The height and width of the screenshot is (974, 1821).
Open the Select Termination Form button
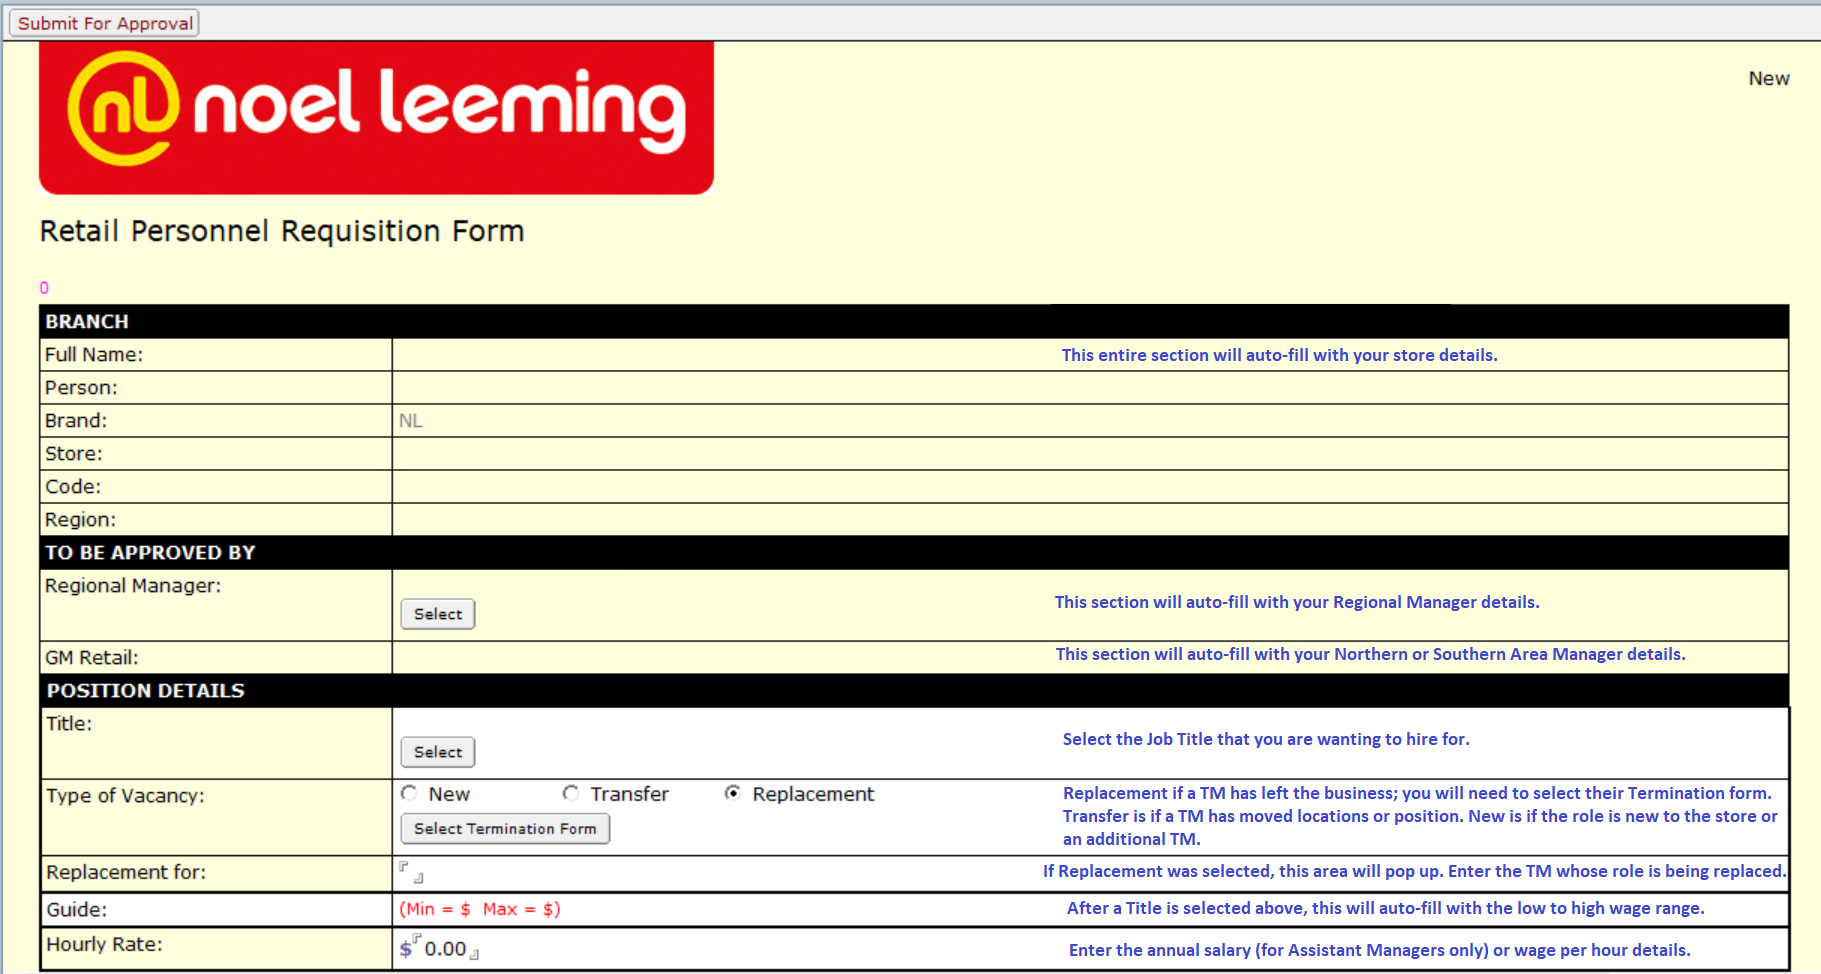(505, 829)
